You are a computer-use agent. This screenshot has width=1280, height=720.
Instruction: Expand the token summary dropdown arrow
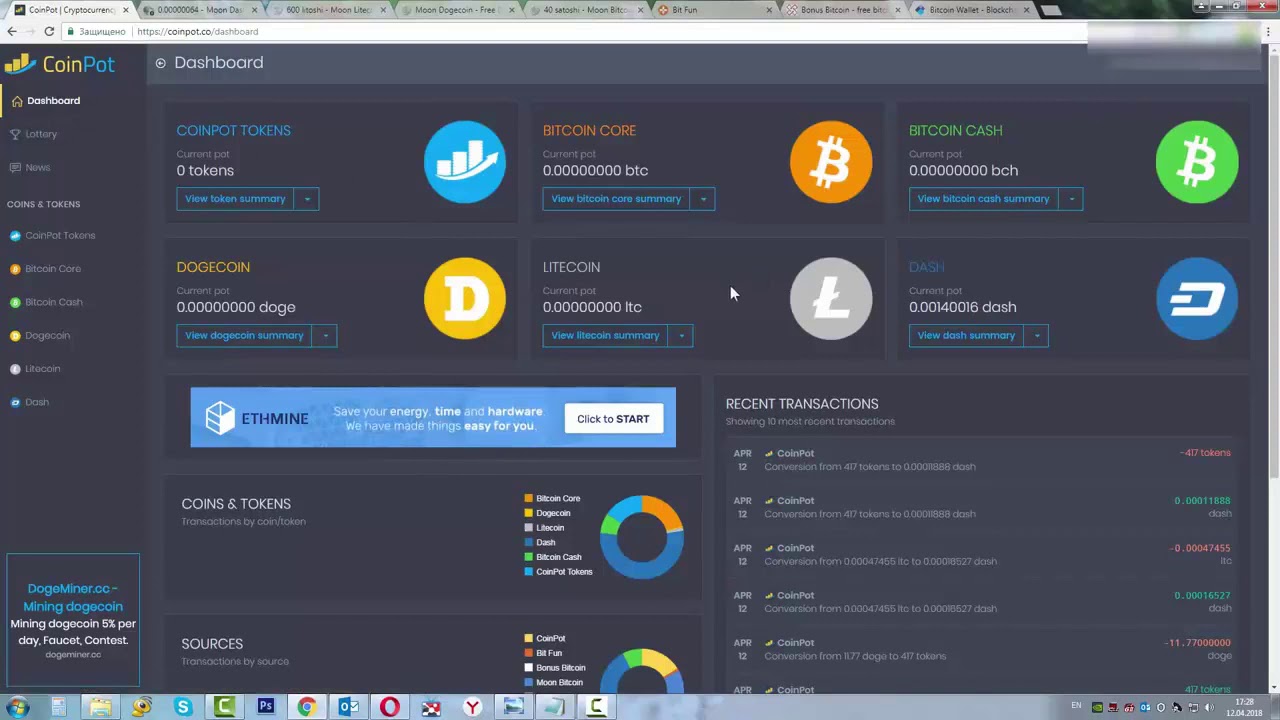coord(307,199)
